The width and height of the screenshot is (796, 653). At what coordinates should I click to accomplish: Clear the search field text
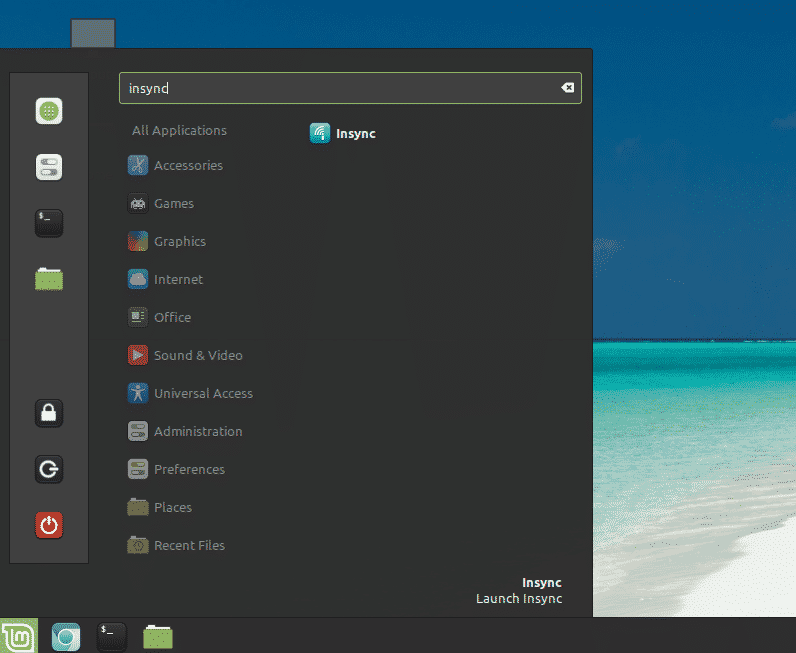(x=567, y=88)
